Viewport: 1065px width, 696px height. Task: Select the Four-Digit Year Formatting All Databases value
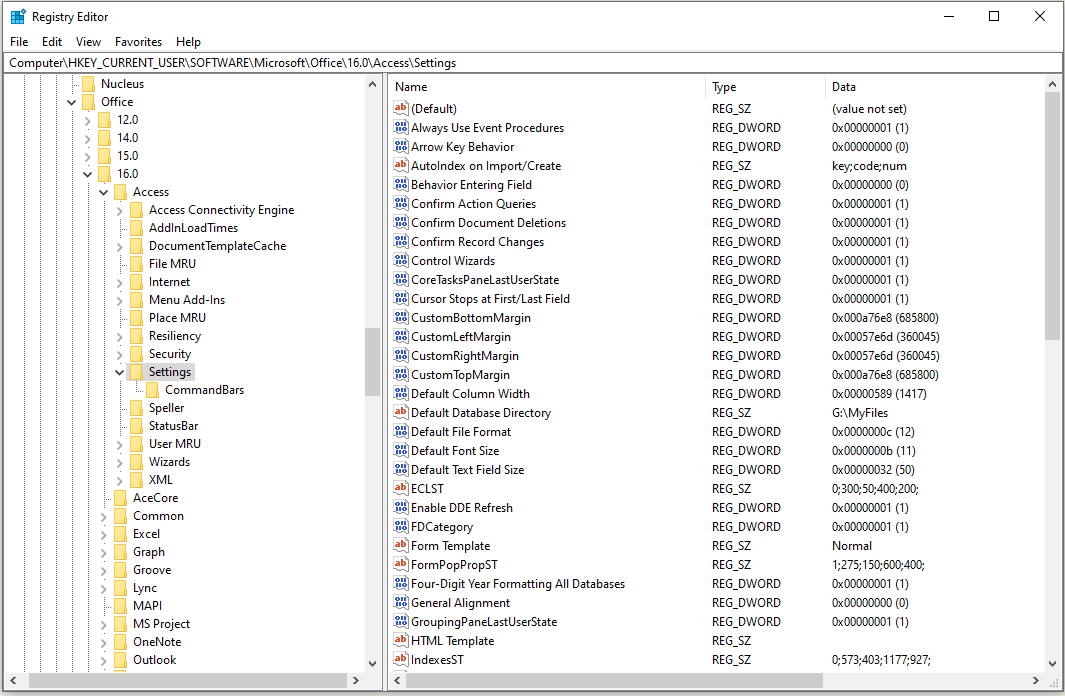(518, 583)
